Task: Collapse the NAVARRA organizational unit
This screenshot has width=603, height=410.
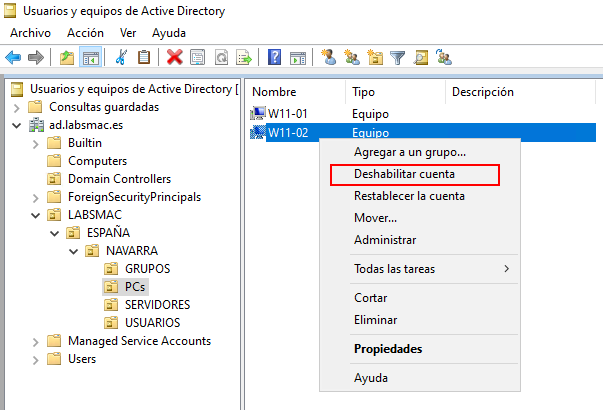Action: pyautogui.click(x=73, y=251)
